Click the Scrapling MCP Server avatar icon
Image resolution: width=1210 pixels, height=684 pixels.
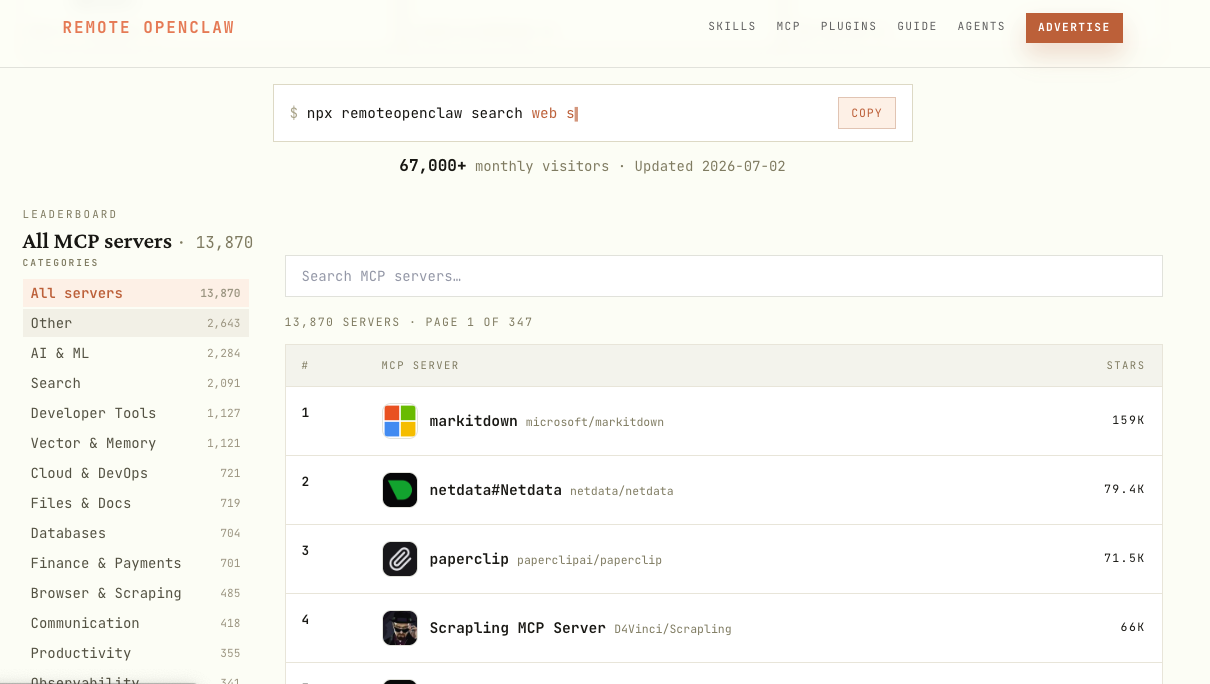400,628
